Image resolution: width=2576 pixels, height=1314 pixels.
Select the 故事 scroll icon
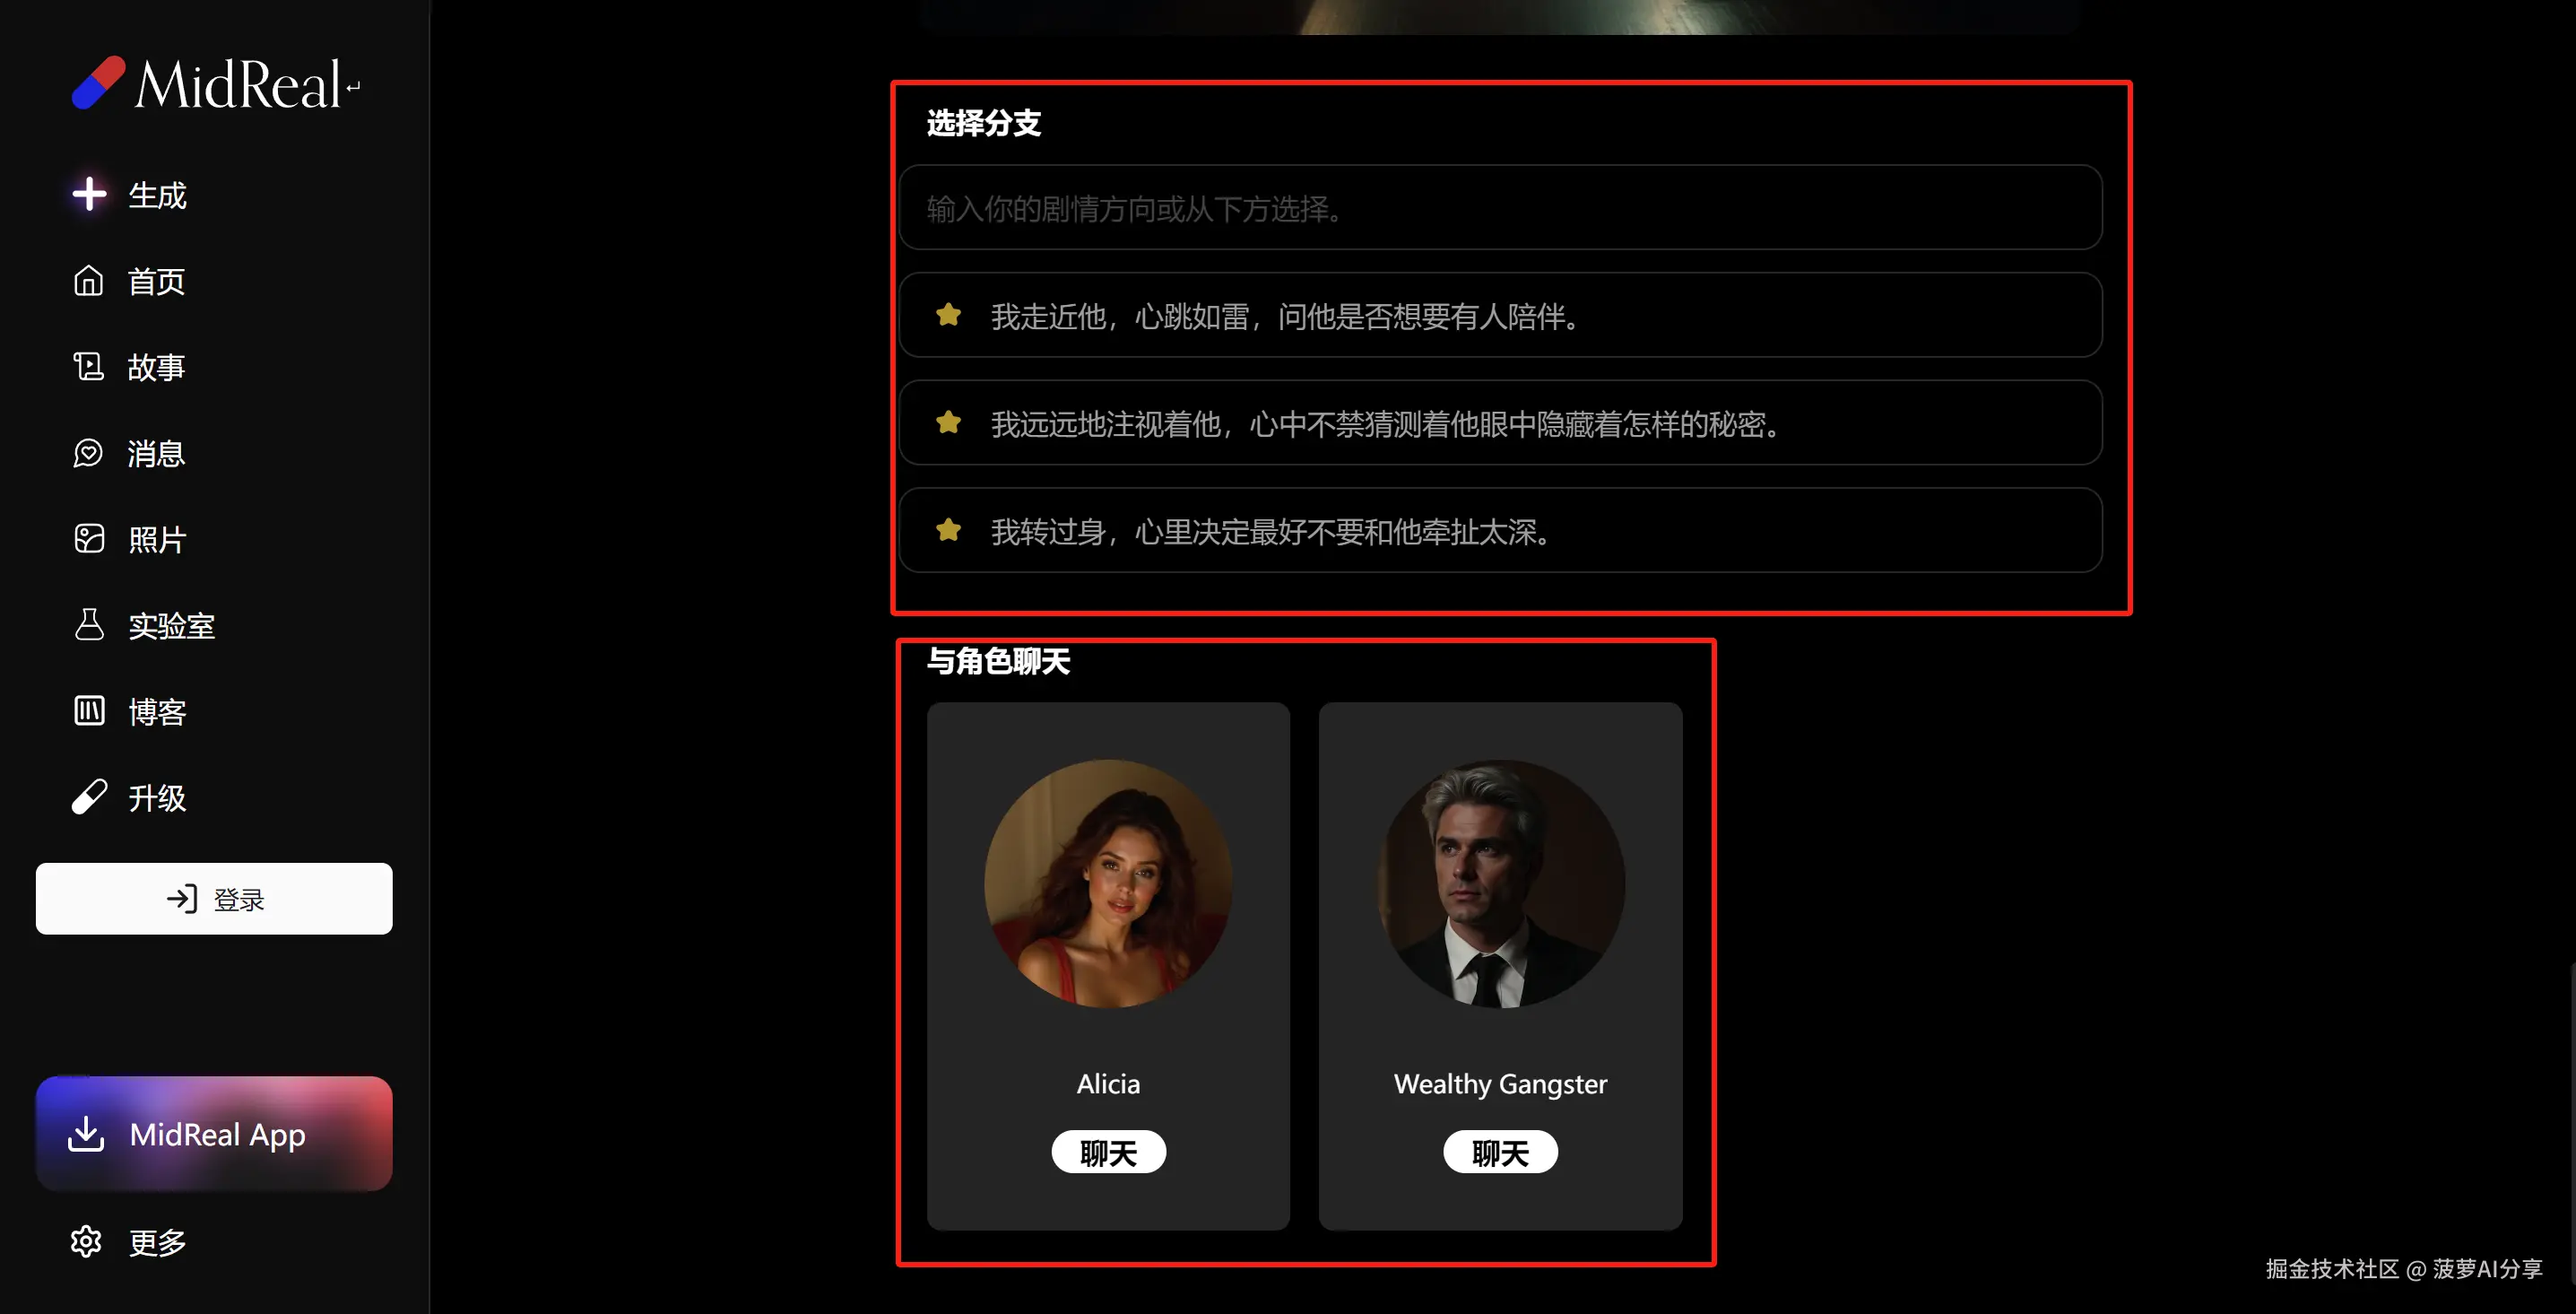click(x=88, y=367)
